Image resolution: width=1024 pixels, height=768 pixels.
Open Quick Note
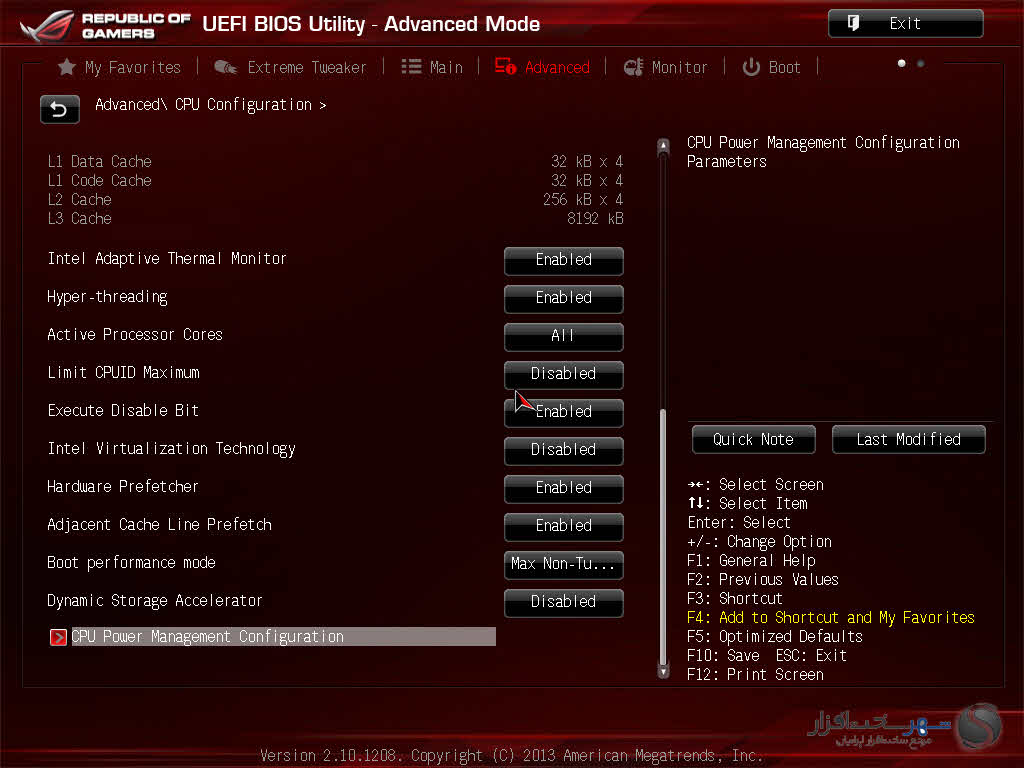pyautogui.click(x=753, y=440)
